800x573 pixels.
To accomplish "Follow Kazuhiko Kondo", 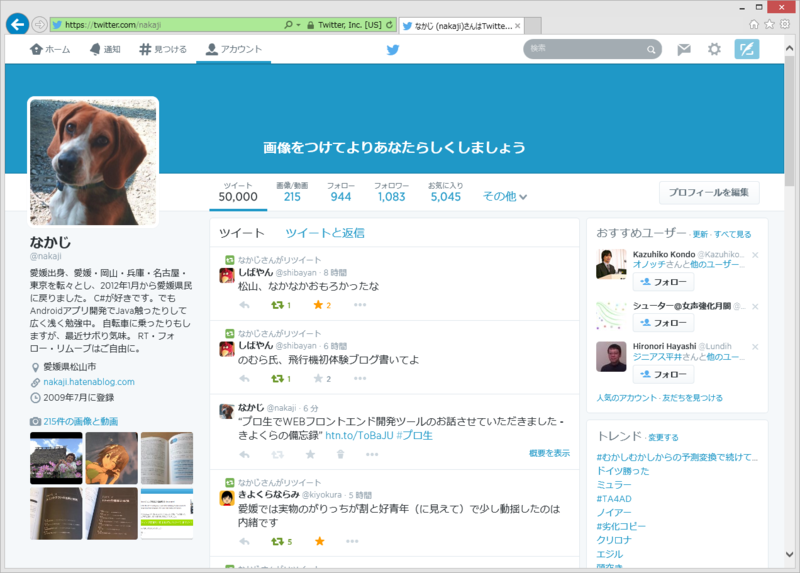I will coord(663,282).
